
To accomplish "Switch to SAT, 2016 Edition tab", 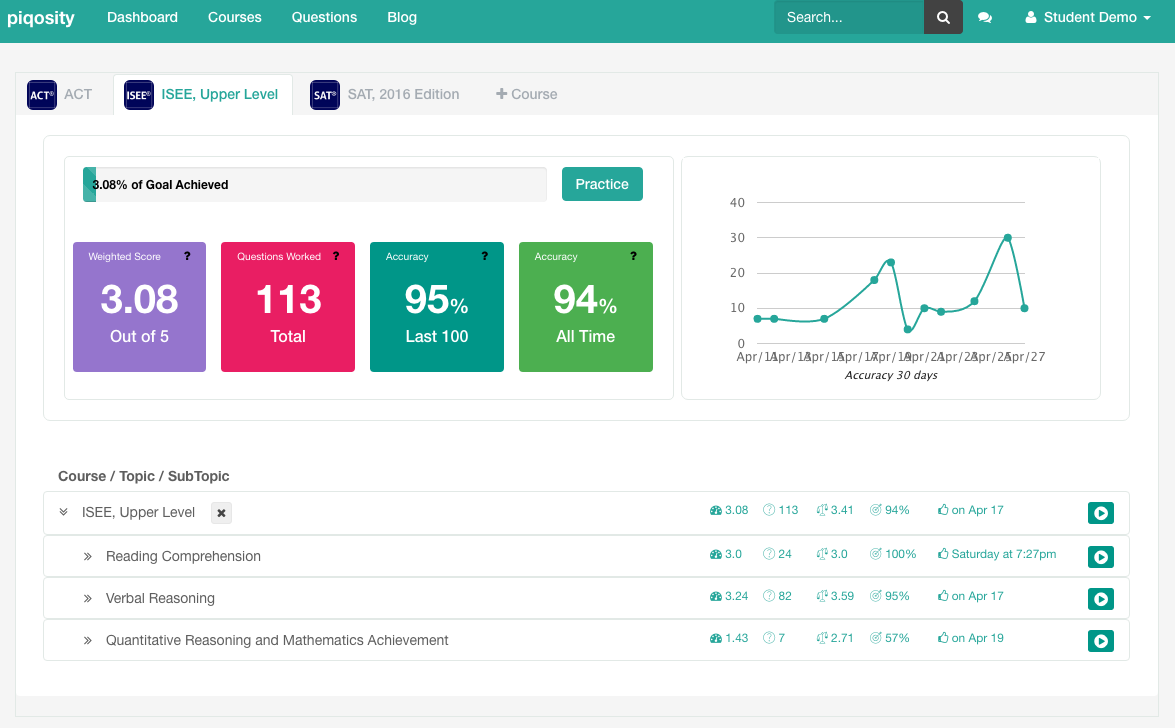I will pyautogui.click(x=385, y=94).
